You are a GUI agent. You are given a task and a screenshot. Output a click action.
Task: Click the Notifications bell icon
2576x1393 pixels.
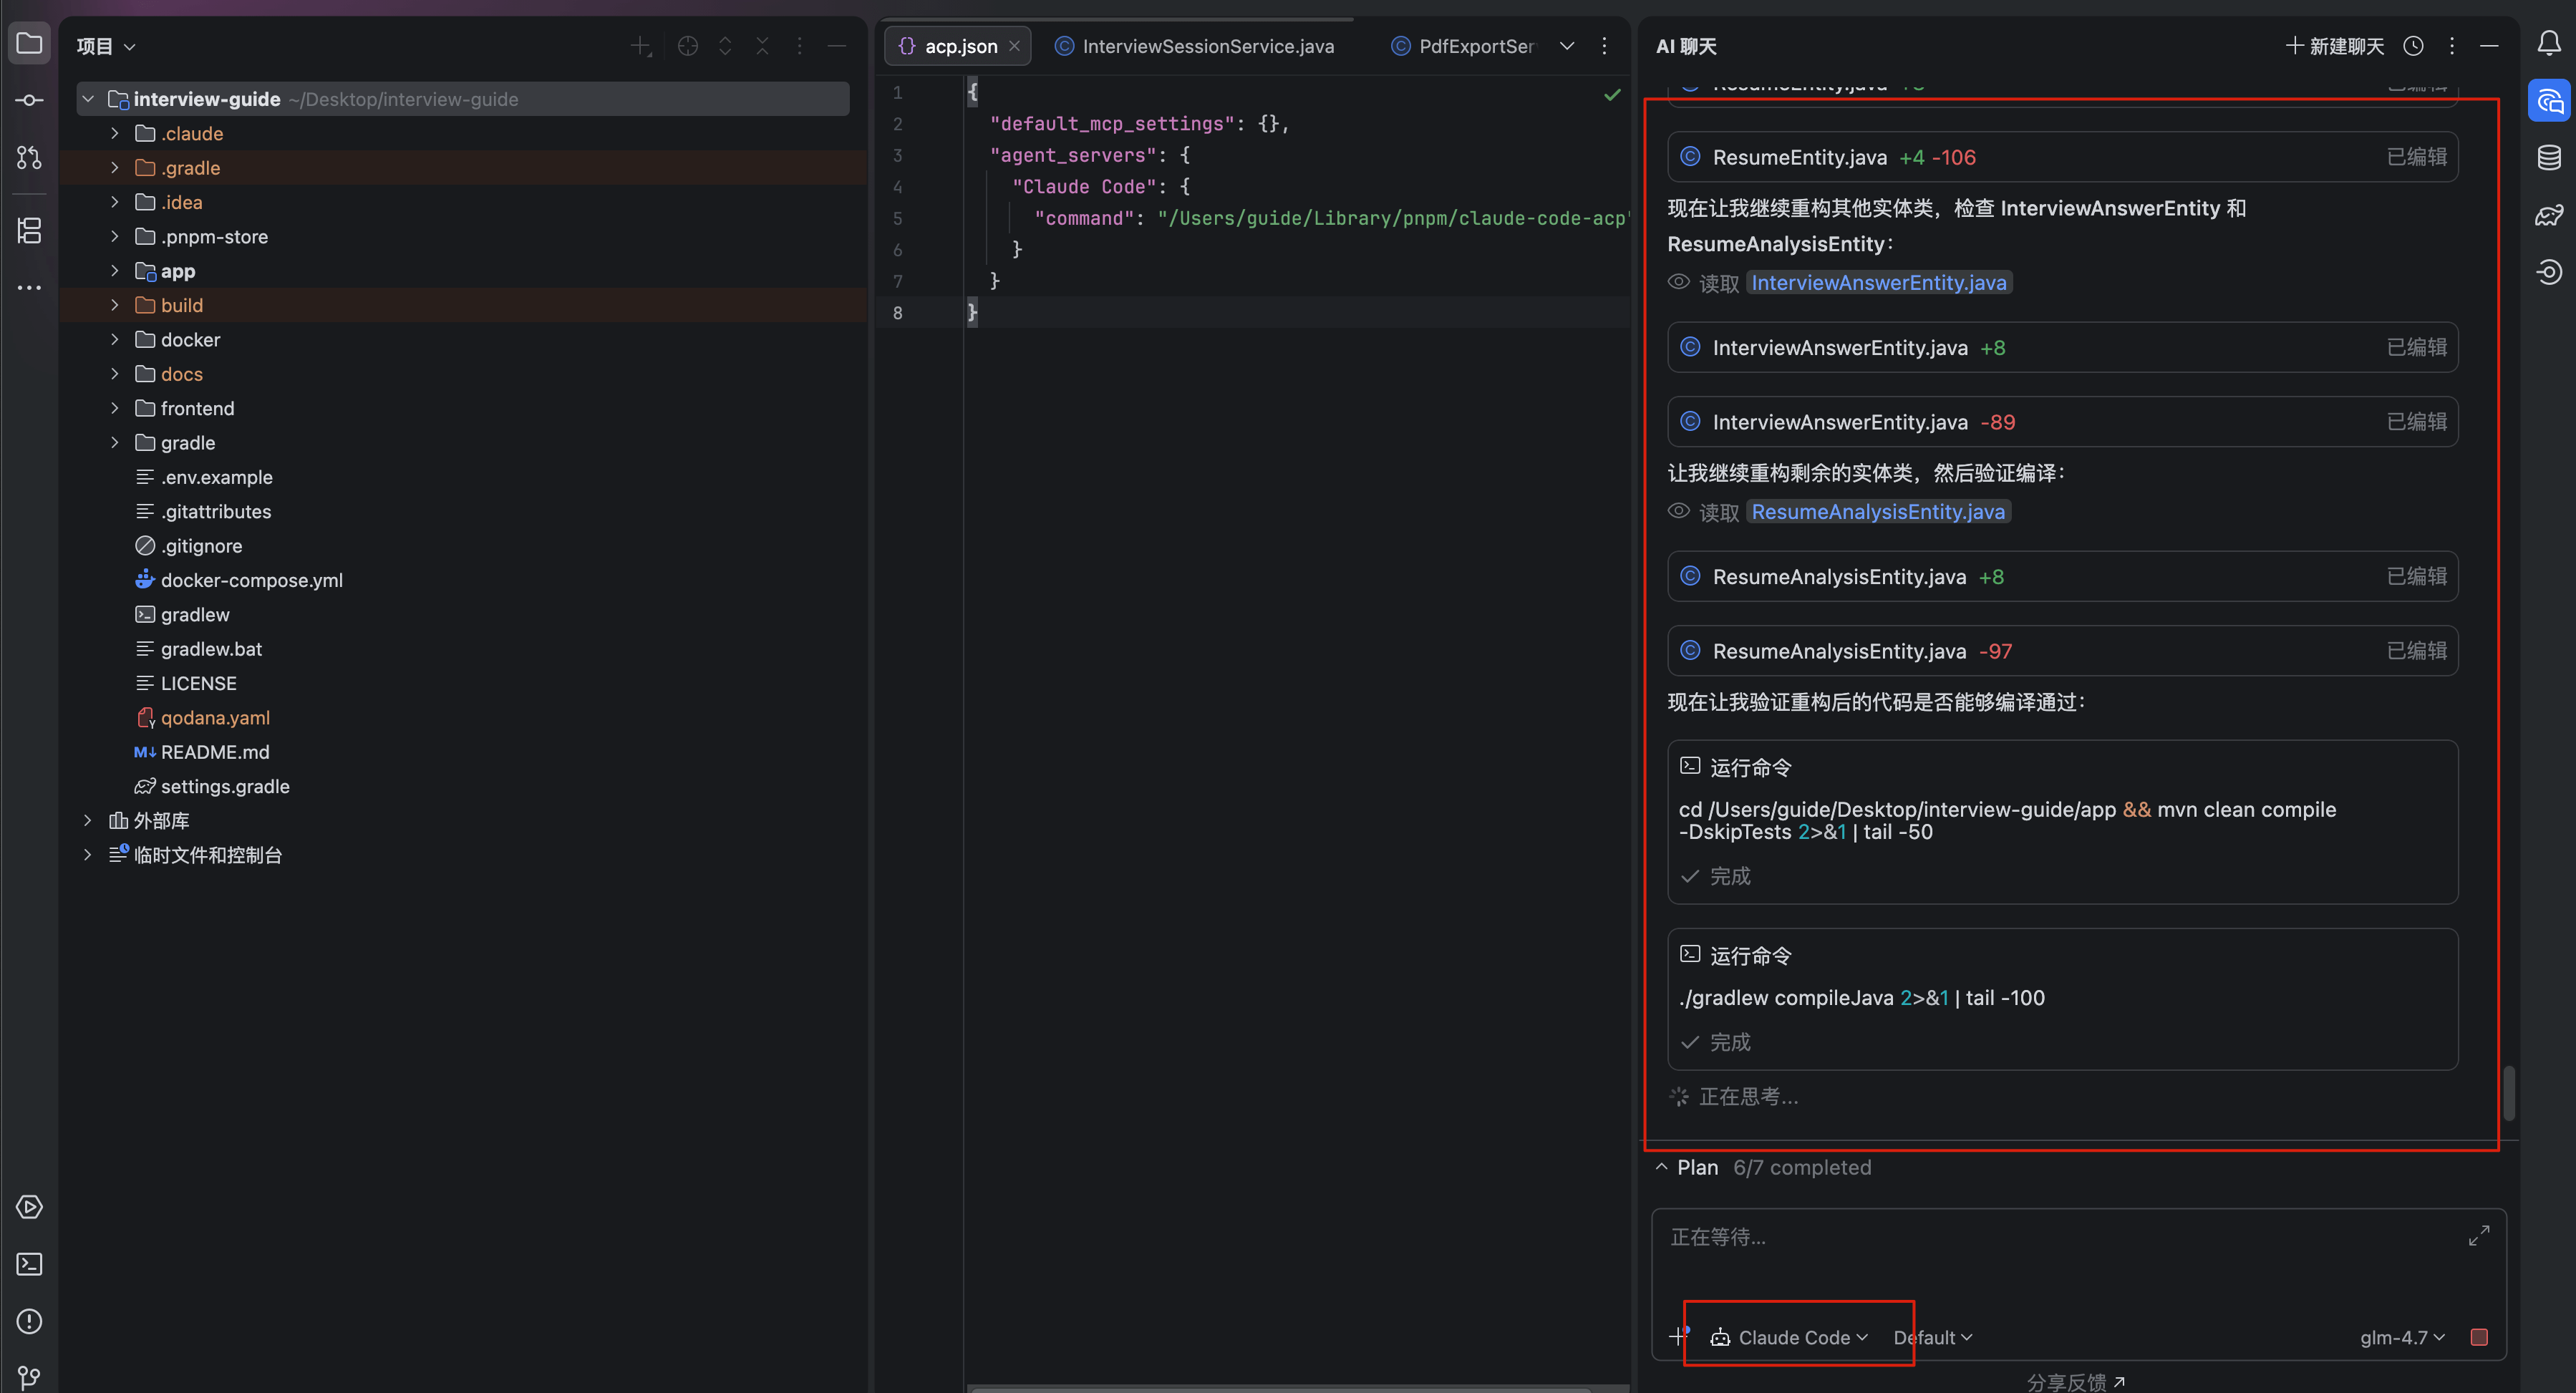tap(2549, 43)
